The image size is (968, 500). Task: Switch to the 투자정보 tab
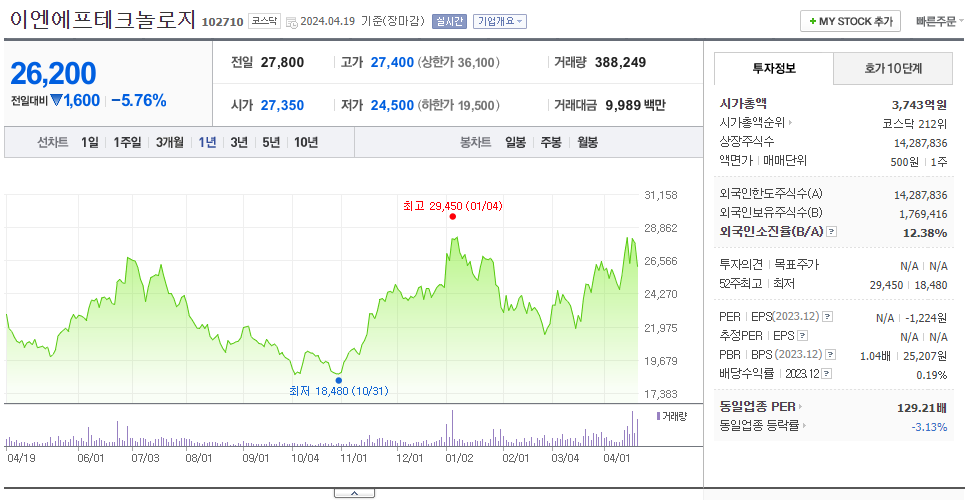(x=774, y=69)
